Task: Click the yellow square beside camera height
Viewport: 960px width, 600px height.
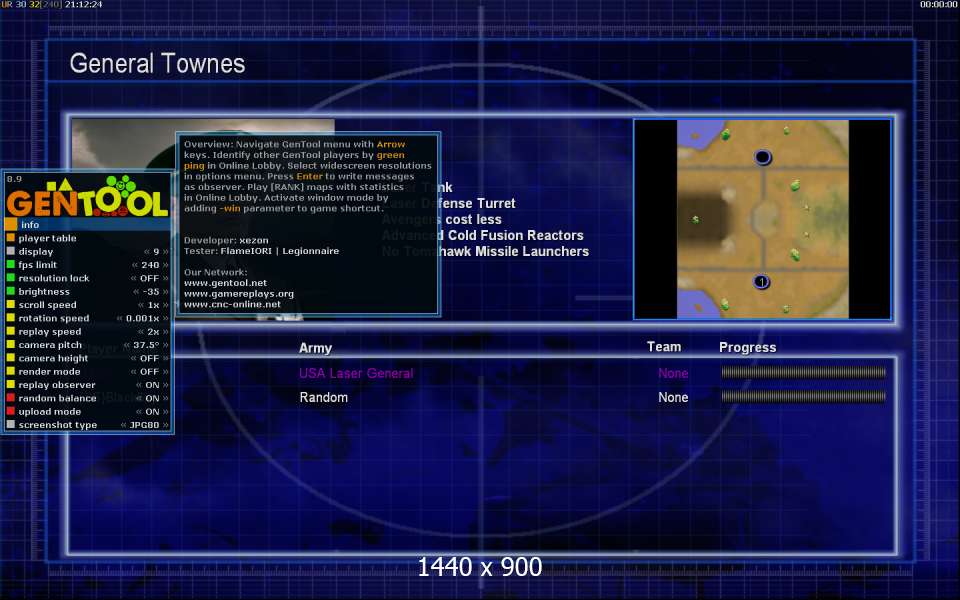Action: point(10,358)
